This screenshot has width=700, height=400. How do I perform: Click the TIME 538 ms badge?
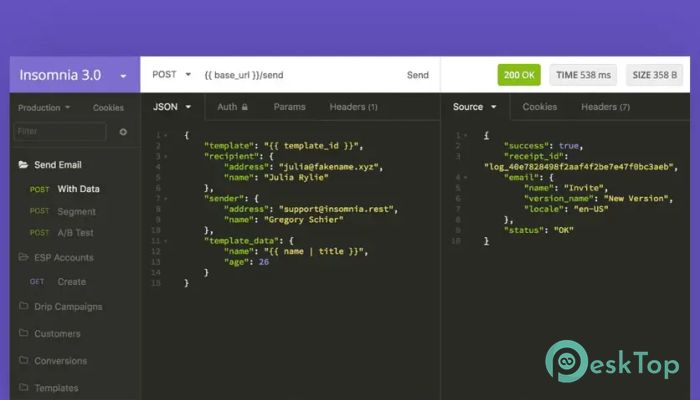coord(583,75)
